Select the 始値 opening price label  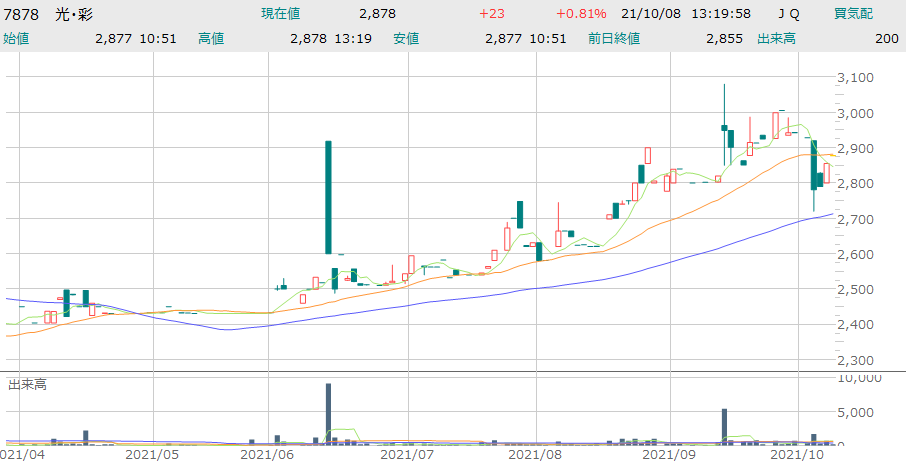18,39
